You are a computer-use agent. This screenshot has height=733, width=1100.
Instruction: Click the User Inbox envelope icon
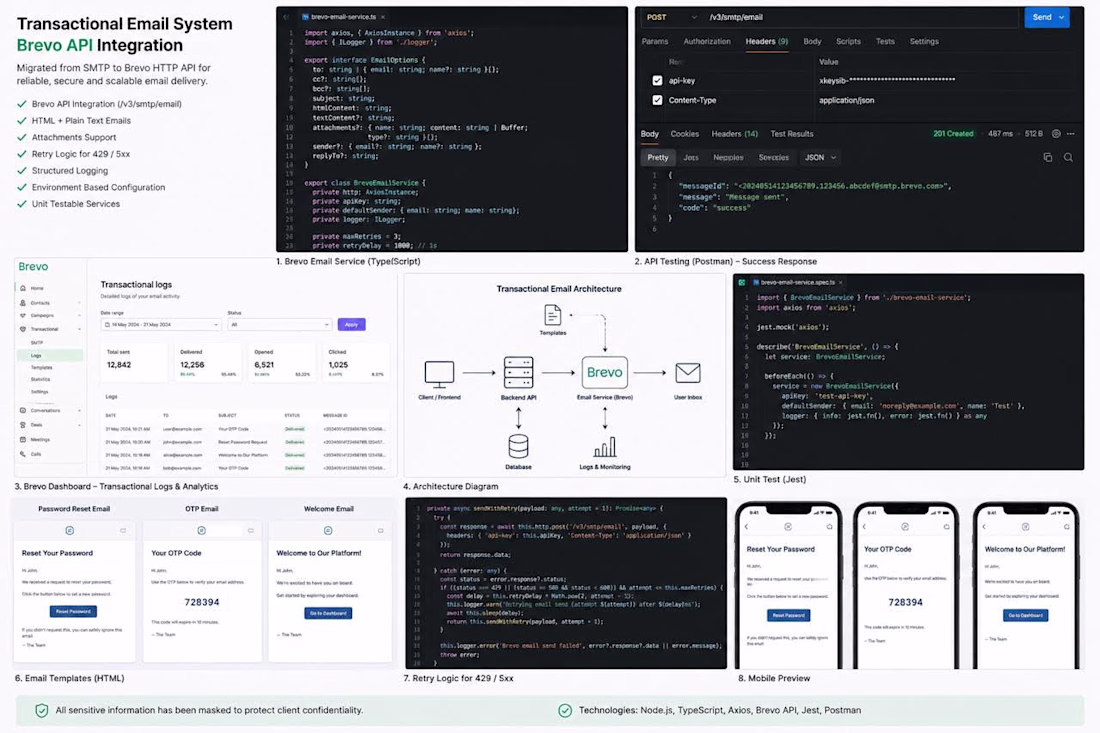coord(688,372)
